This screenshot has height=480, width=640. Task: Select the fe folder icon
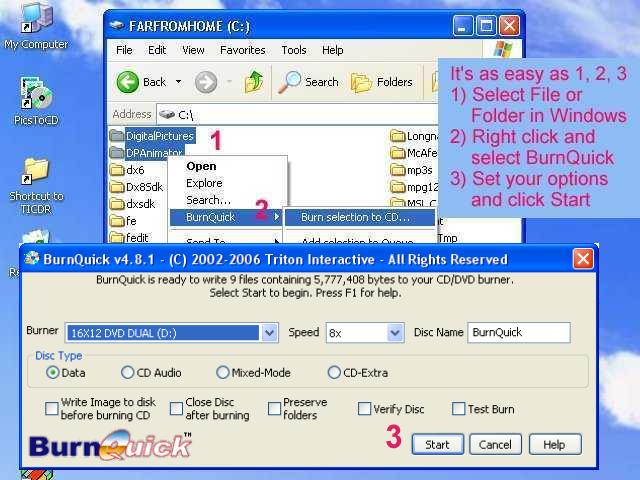coord(117,221)
